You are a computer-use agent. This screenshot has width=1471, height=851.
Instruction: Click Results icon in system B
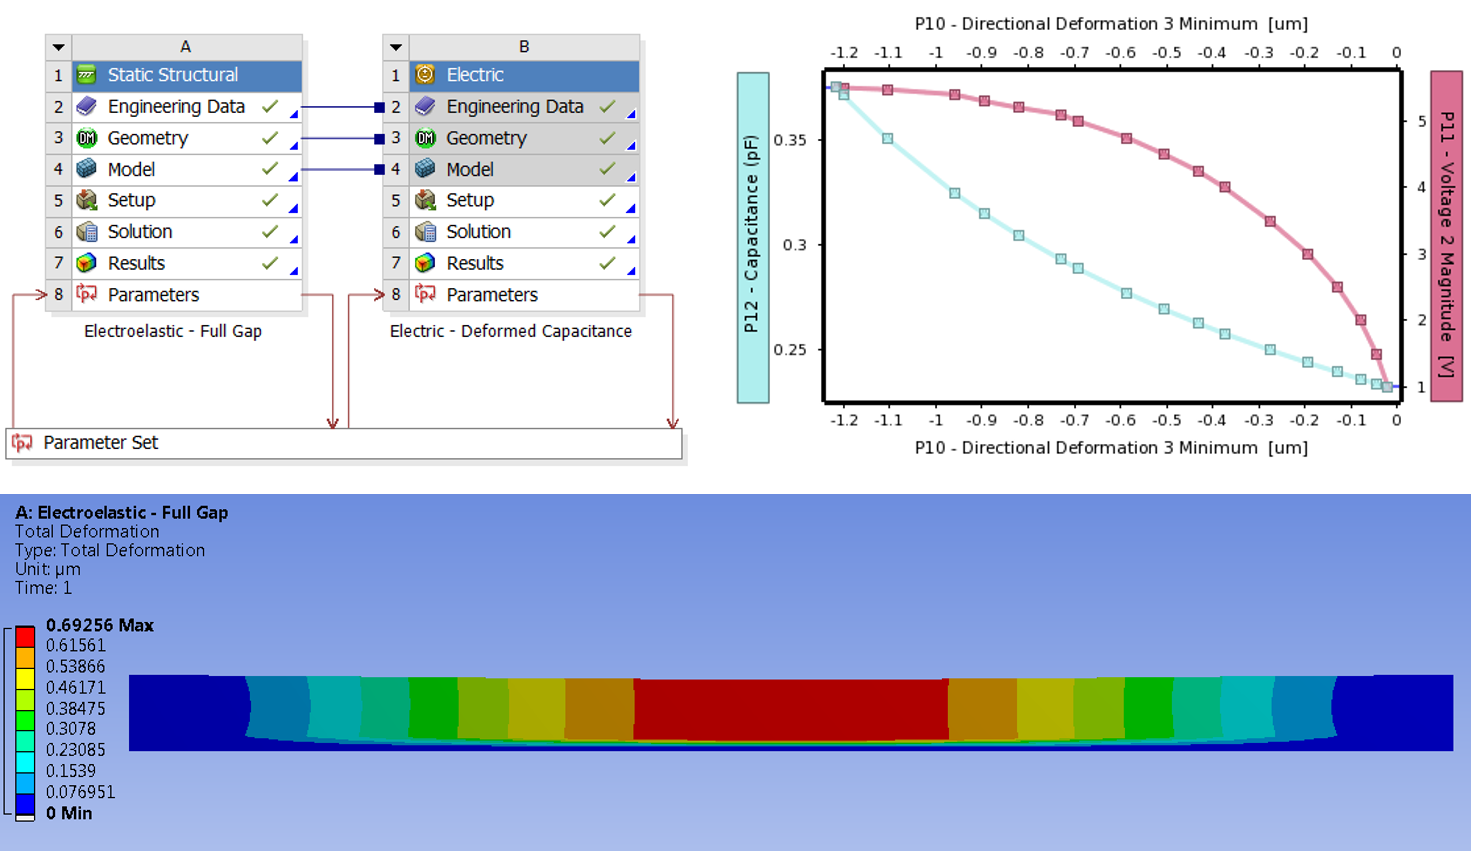425,263
